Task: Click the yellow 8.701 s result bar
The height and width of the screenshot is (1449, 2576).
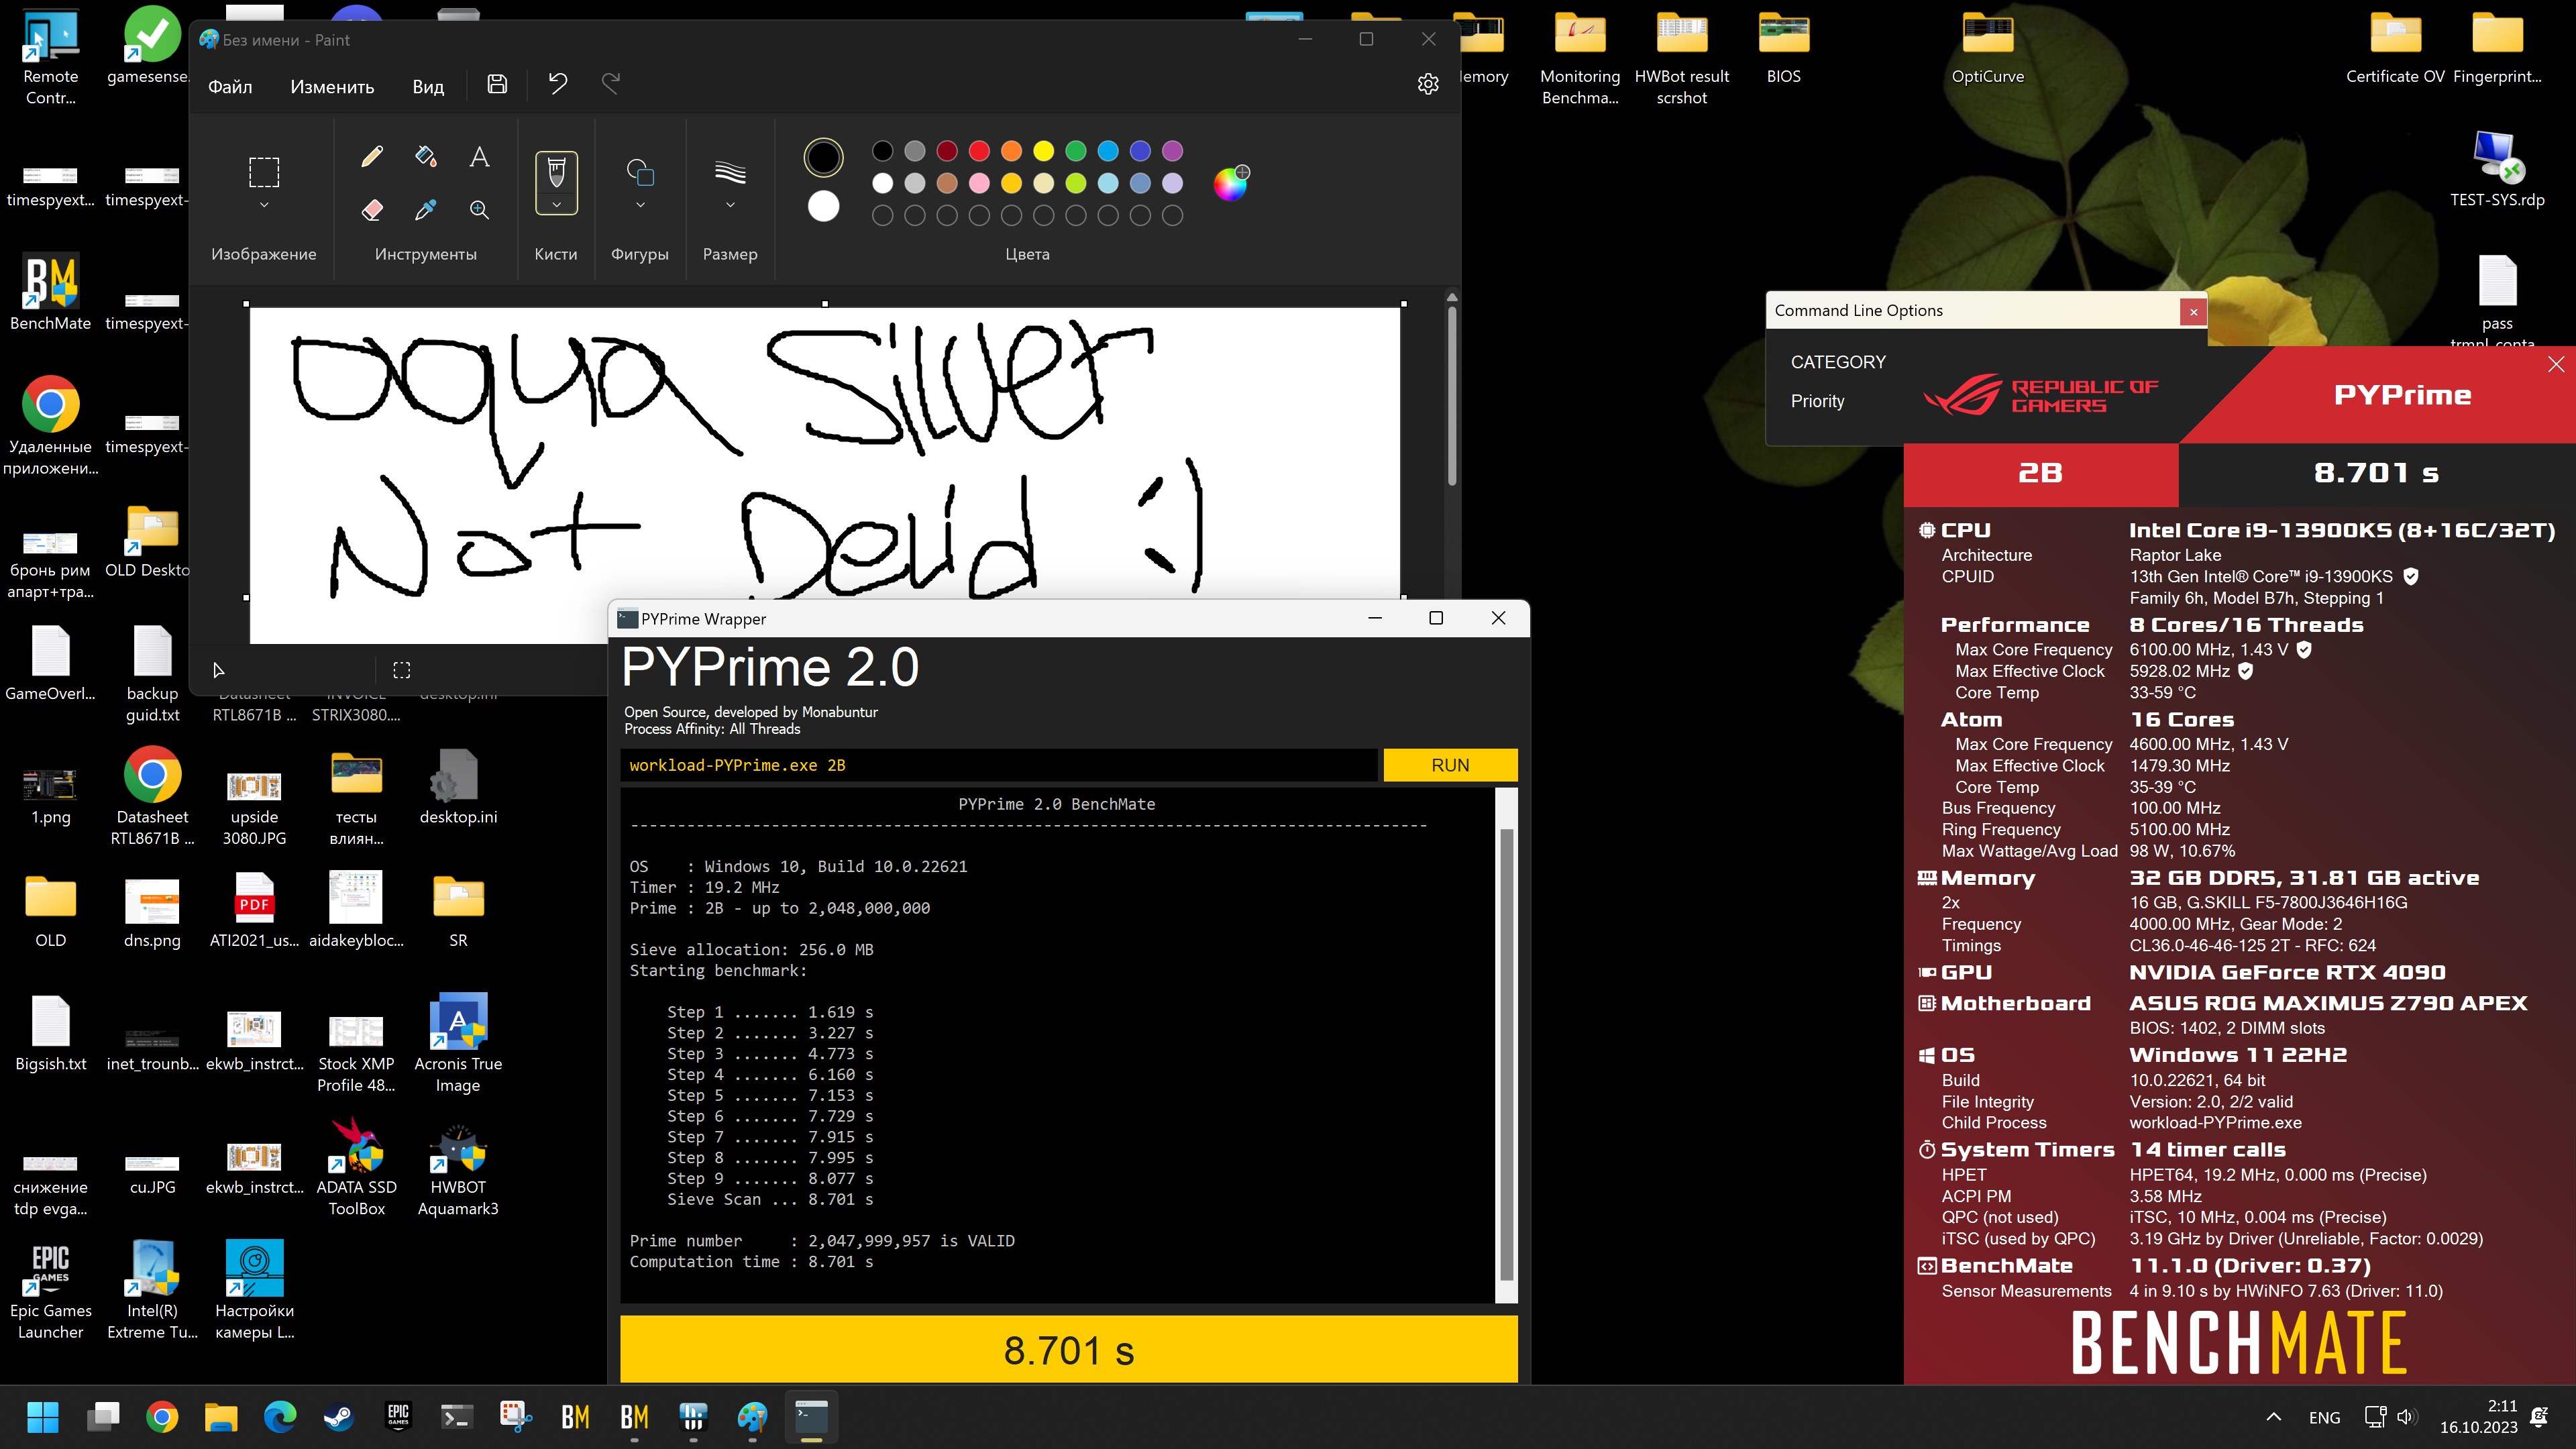Action: pyautogui.click(x=1068, y=1350)
